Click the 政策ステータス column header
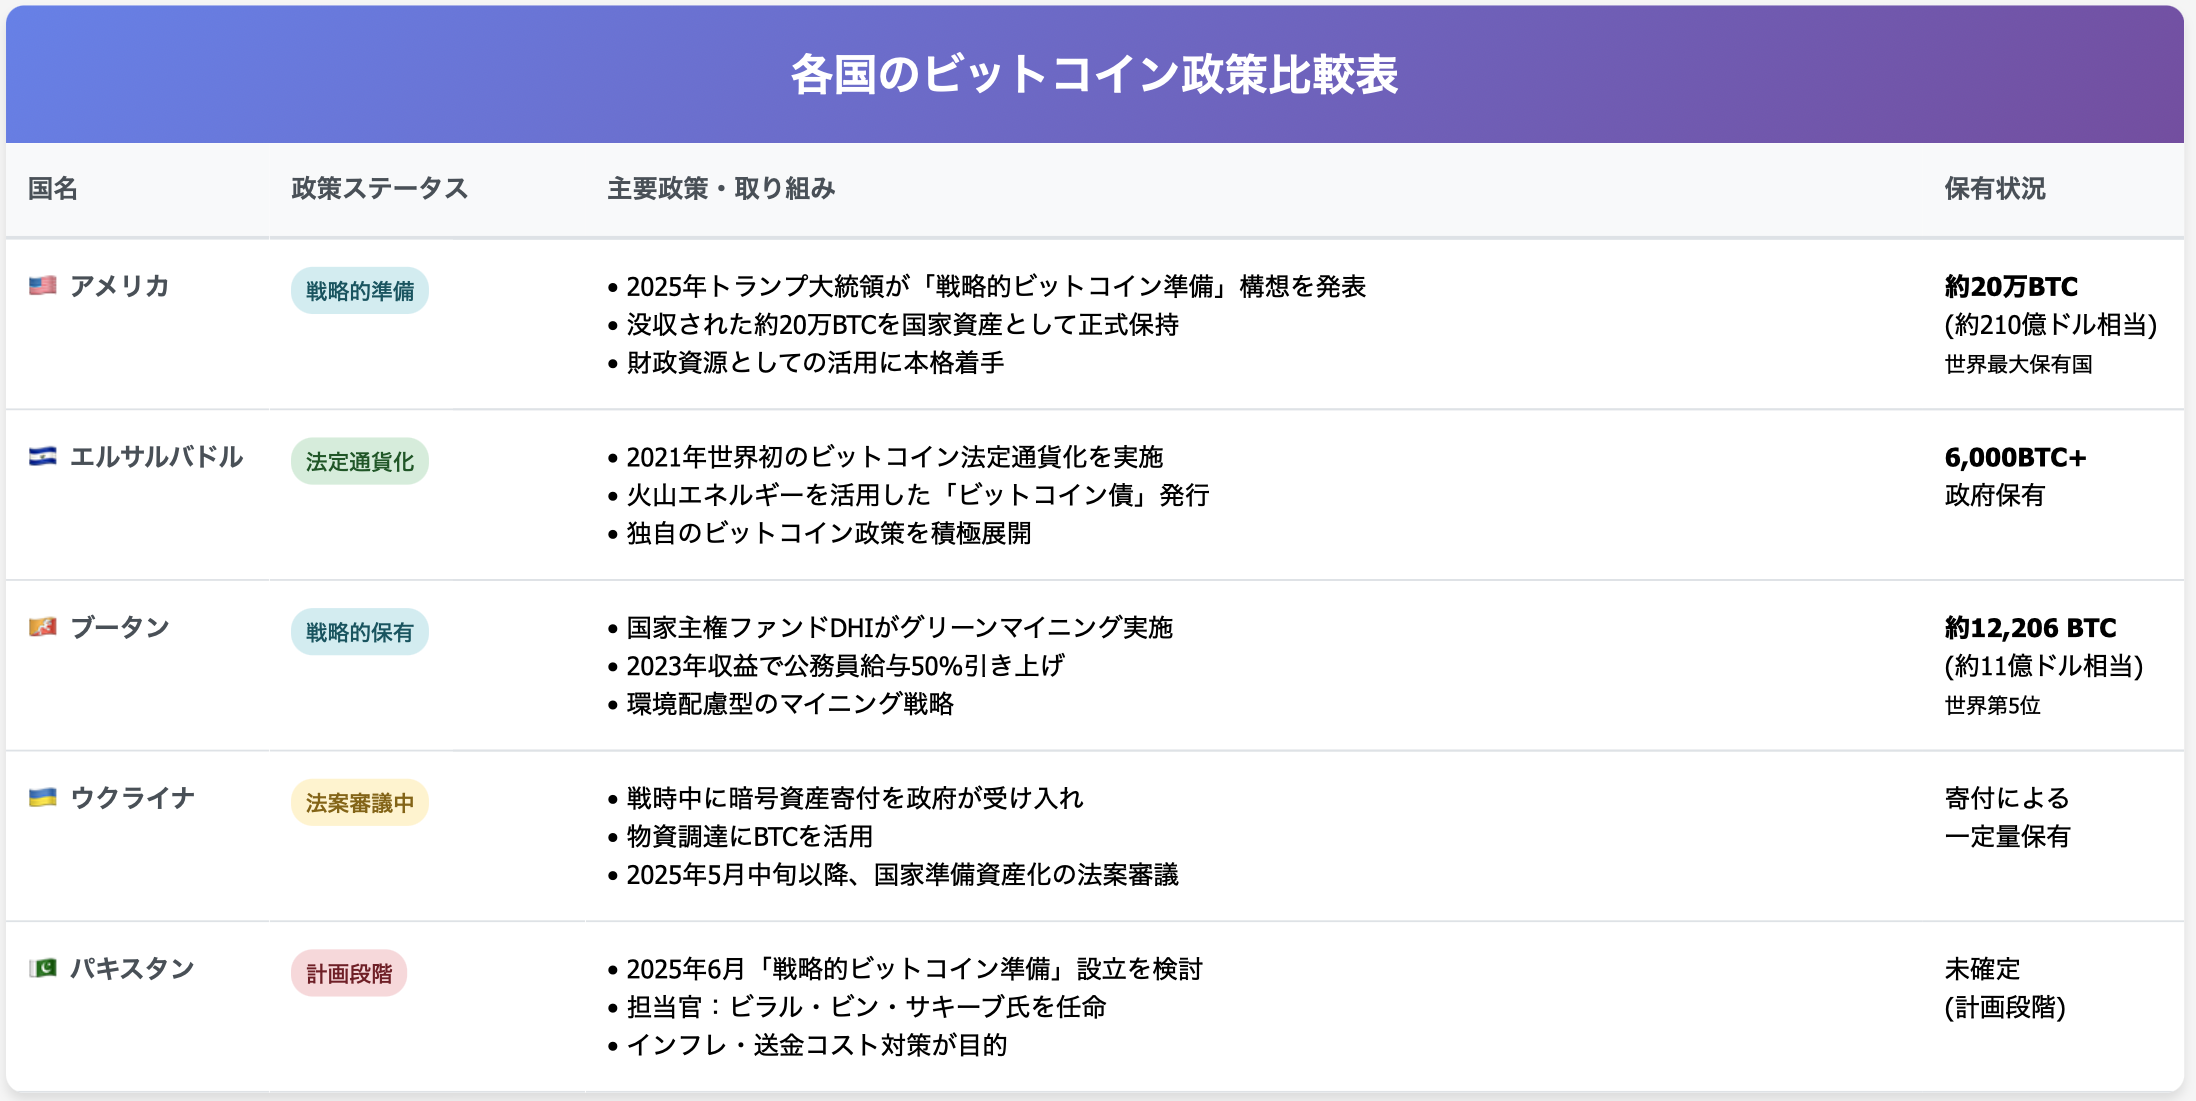The height and width of the screenshot is (1101, 2196). click(x=379, y=189)
